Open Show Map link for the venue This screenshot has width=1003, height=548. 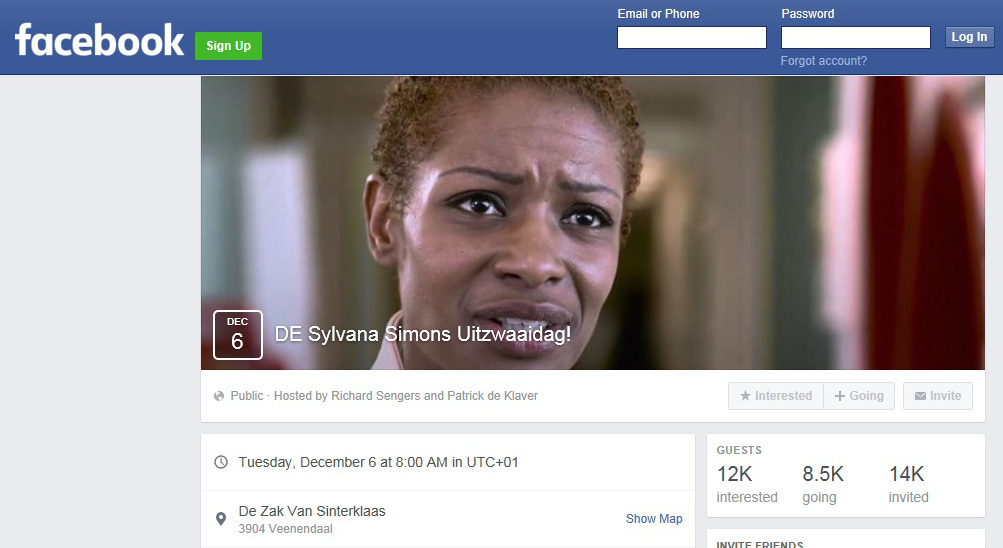tap(654, 519)
